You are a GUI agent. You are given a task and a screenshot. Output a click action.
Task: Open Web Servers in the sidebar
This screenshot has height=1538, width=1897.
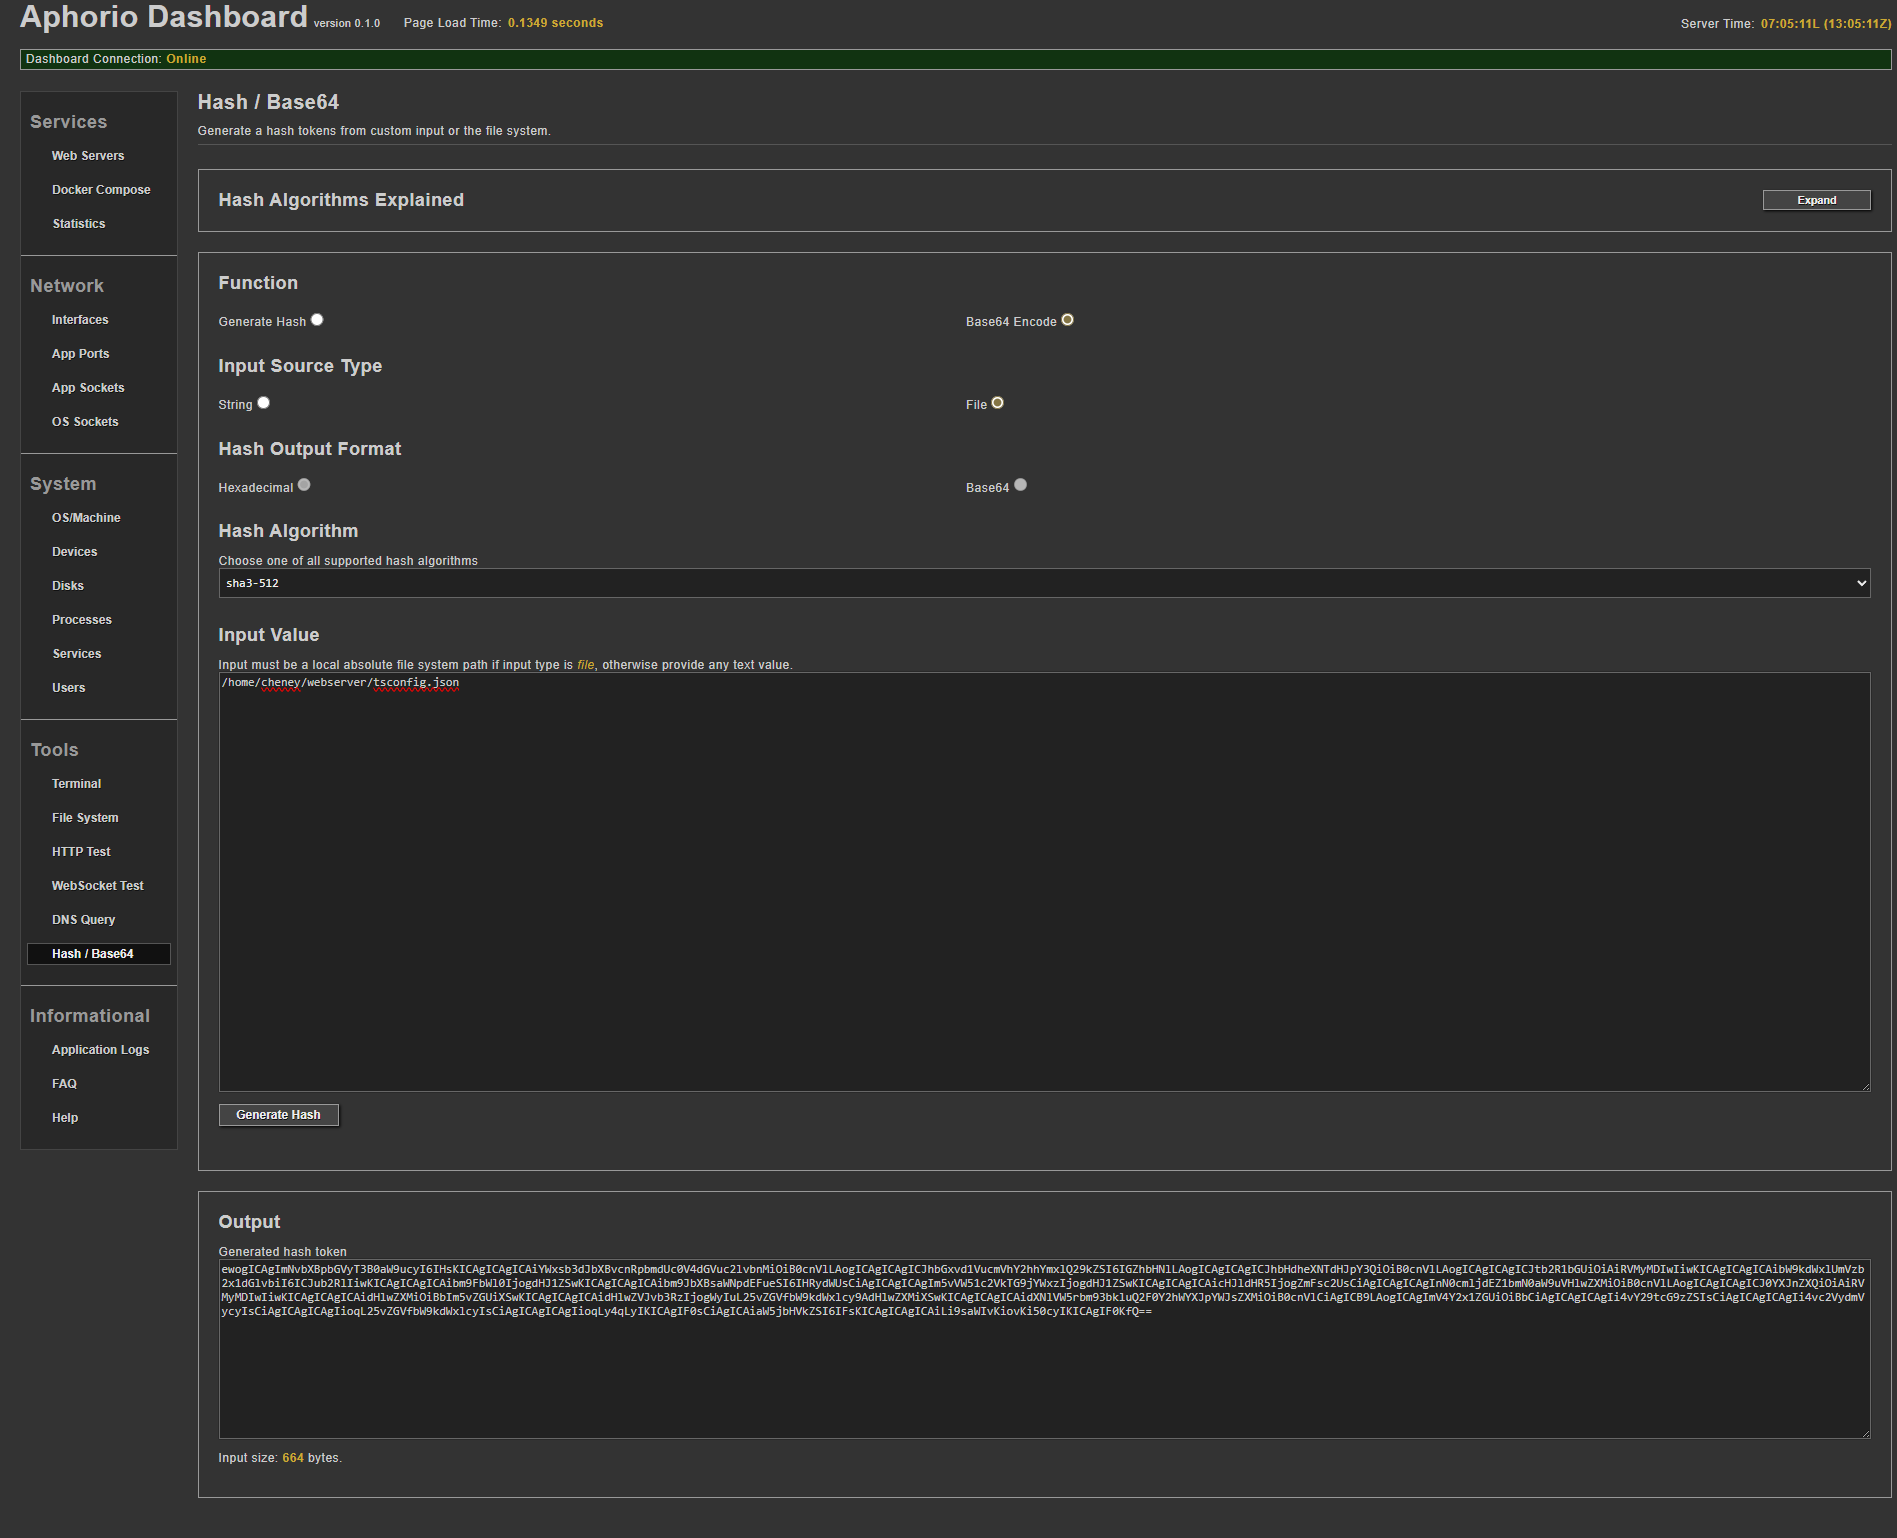tap(88, 156)
